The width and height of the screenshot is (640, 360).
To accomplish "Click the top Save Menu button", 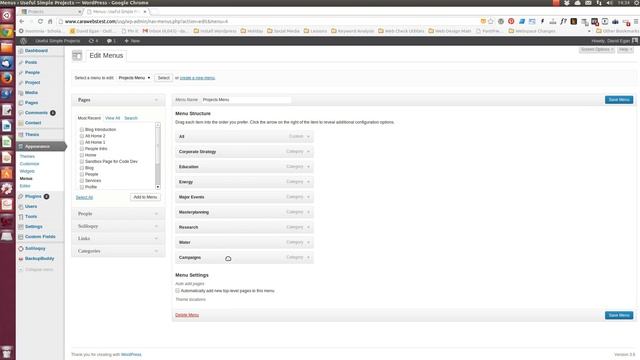I will coord(619,100).
